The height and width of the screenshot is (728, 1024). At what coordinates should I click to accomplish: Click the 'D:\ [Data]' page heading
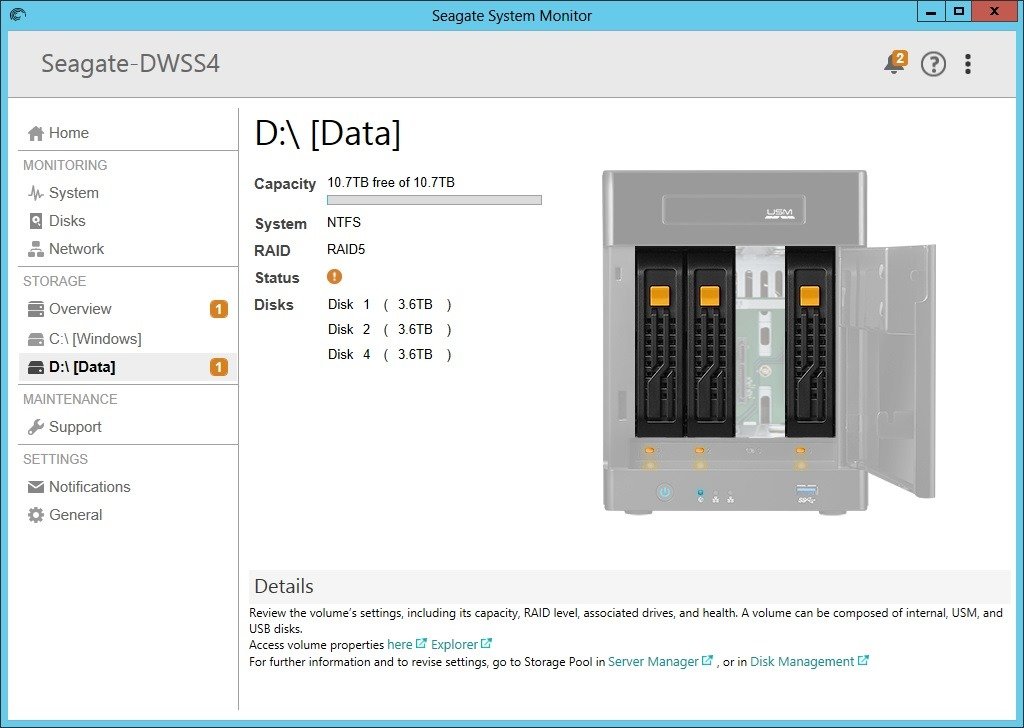tap(327, 134)
